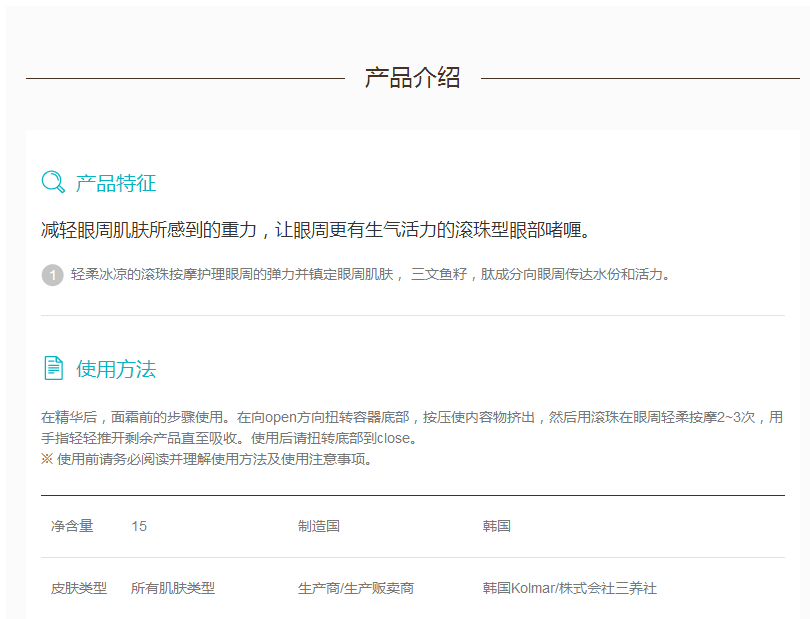
Task: Click the usage paragraph starting with 在精华后
Action: tap(411, 427)
